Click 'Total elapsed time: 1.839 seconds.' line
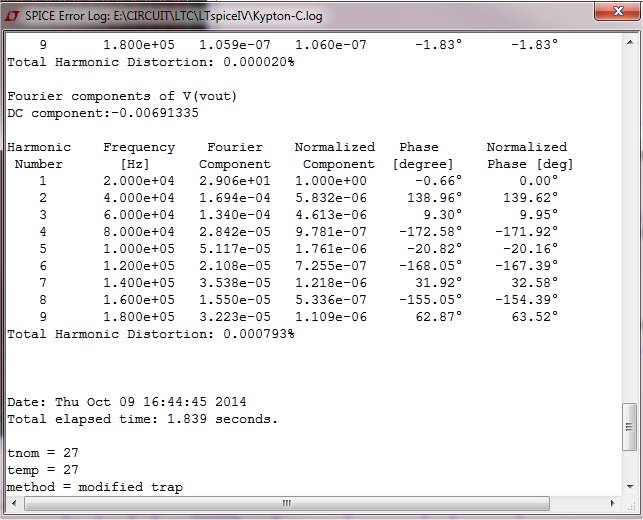Image resolution: width=643 pixels, height=520 pixels. coord(142,419)
